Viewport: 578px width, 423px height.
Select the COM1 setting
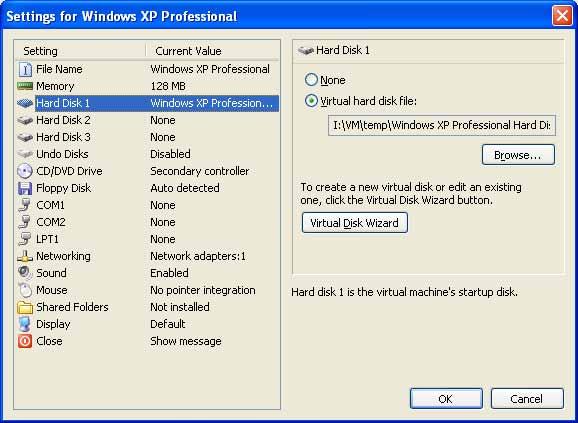pyautogui.click(x=147, y=205)
